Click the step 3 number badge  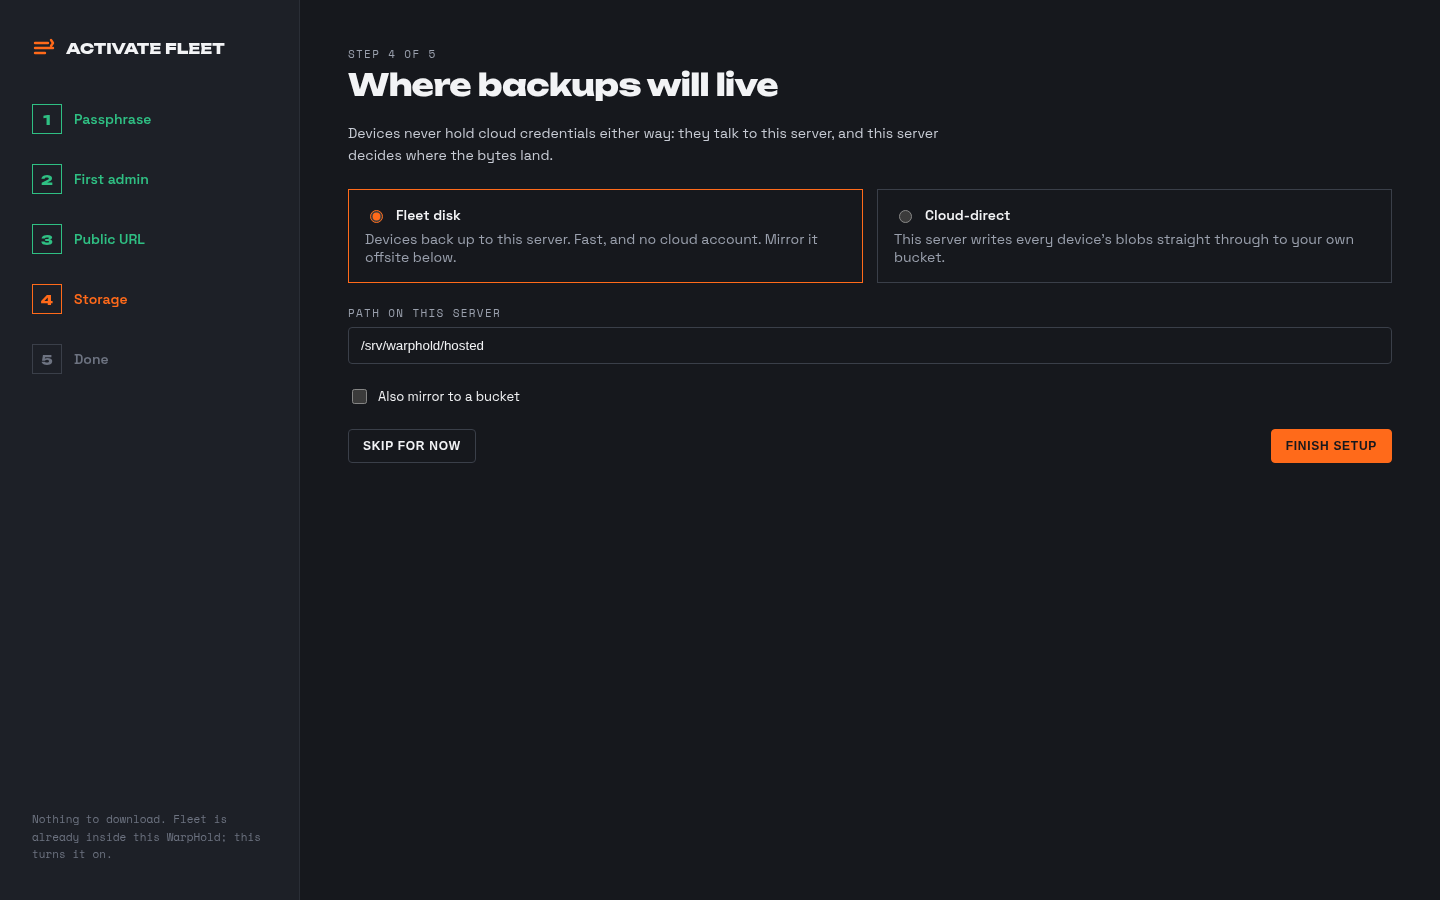47,239
